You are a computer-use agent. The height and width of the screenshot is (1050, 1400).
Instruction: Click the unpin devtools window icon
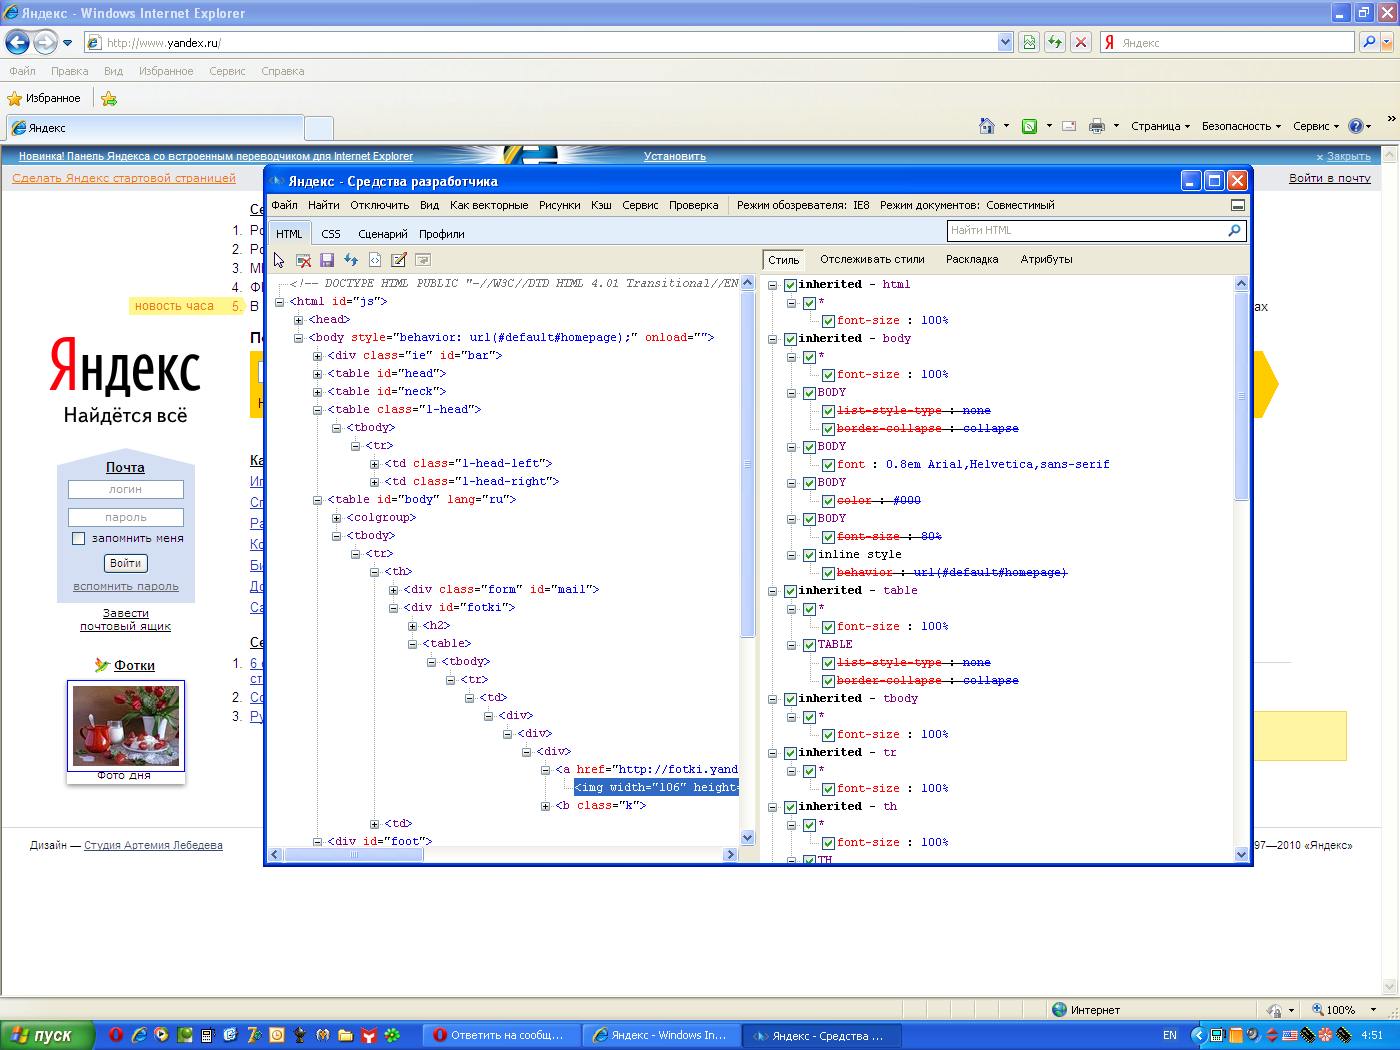(x=1237, y=205)
